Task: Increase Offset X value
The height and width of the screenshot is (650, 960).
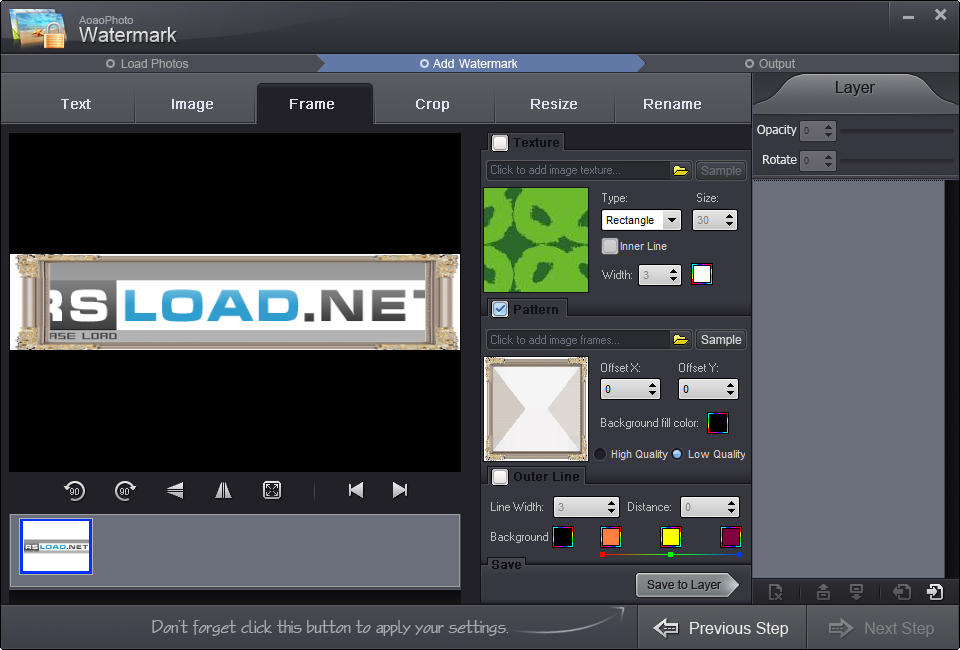Action: tap(653, 385)
